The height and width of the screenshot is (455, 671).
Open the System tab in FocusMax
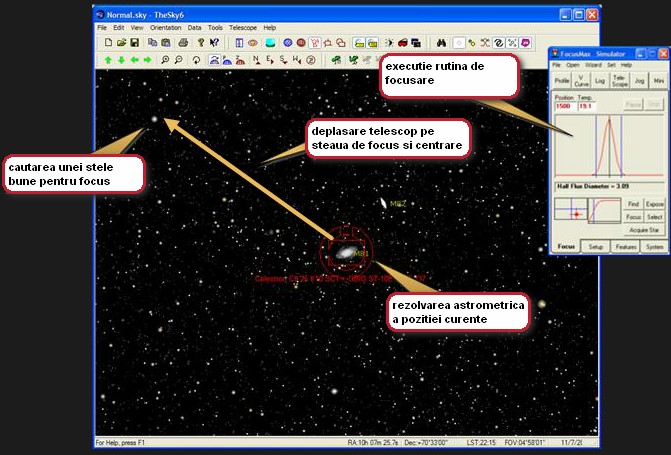click(654, 245)
